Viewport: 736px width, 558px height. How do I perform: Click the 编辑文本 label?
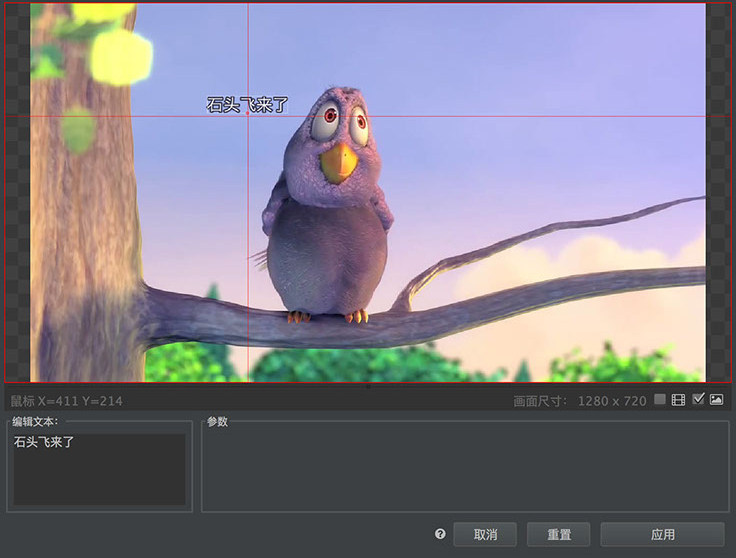[35, 421]
